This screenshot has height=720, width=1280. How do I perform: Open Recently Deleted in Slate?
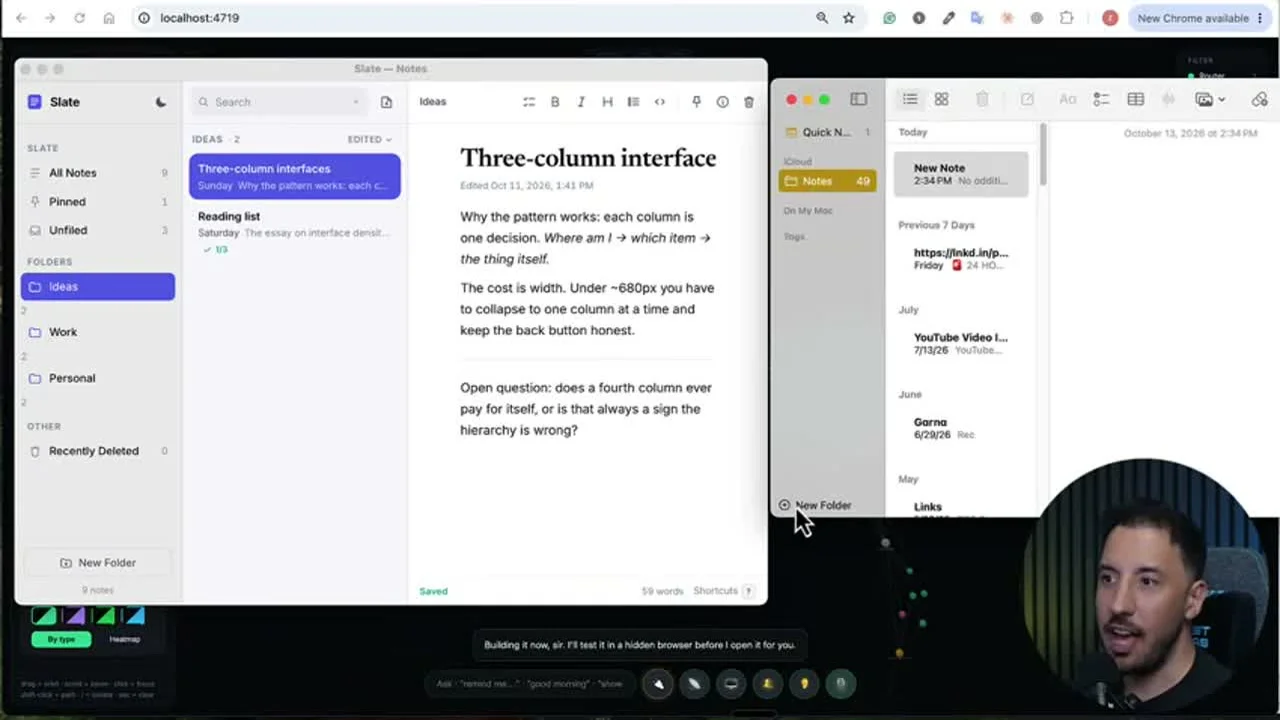point(98,451)
